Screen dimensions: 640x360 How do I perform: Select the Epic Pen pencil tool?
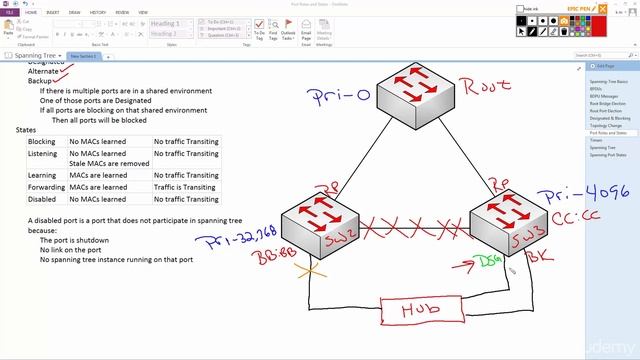coord(532,32)
